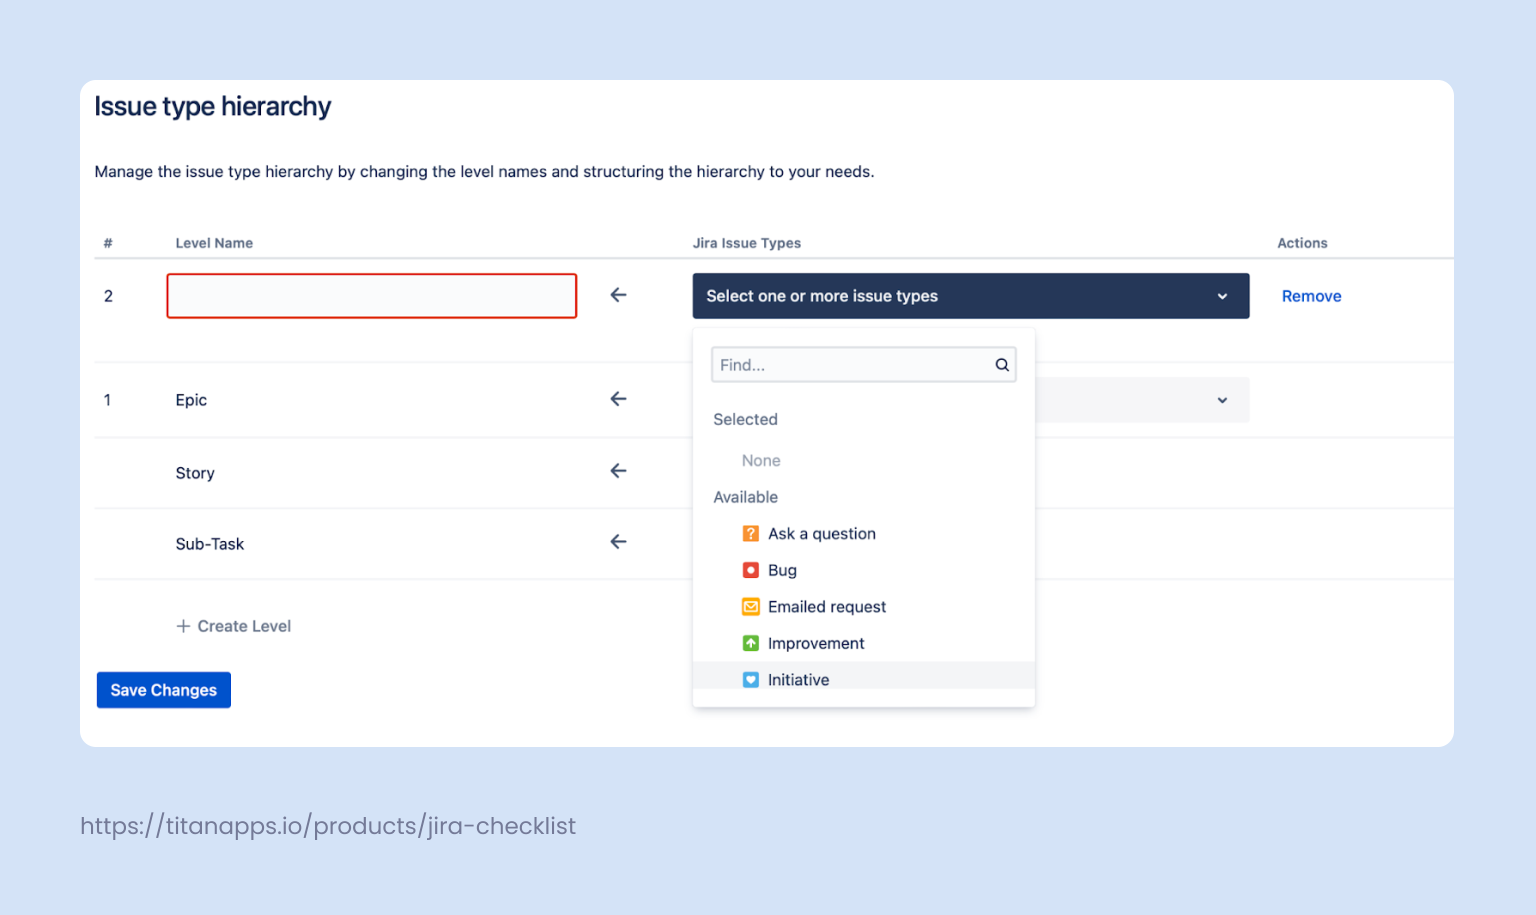Image resolution: width=1536 pixels, height=915 pixels.
Task: Click the left arrow beside the Epic level
Action: pyautogui.click(x=618, y=399)
